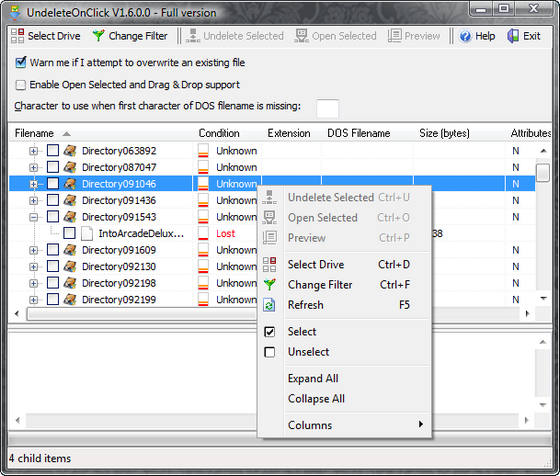Click the Exit door icon
Image resolution: width=560 pixels, height=476 pixels.
pyautogui.click(x=513, y=36)
